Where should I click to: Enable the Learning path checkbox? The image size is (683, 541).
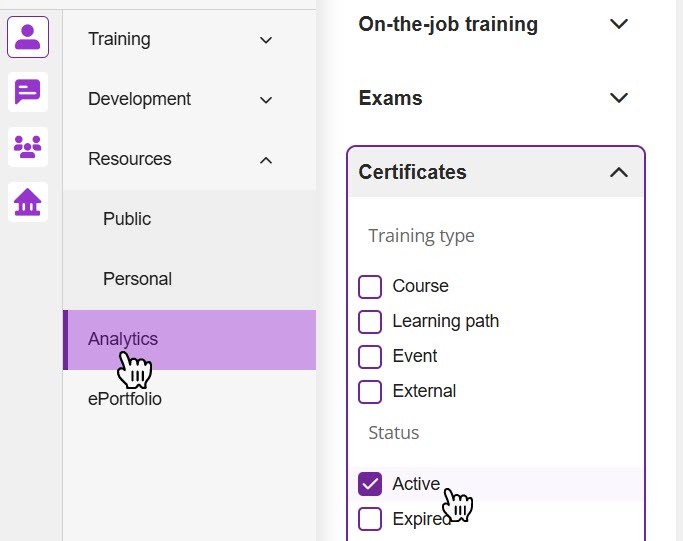tap(370, 322)
